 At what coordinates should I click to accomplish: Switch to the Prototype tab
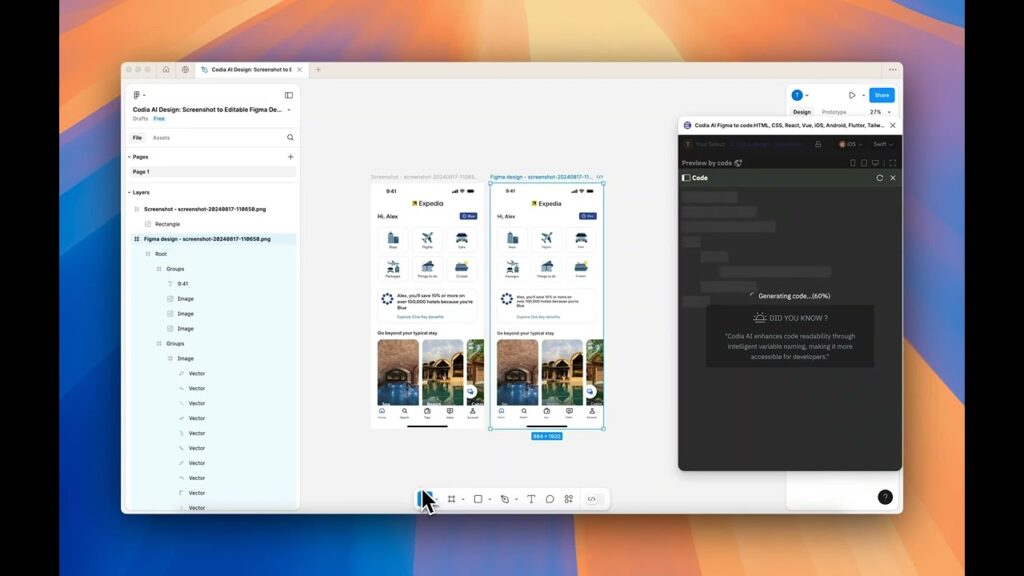click(834, 112)
